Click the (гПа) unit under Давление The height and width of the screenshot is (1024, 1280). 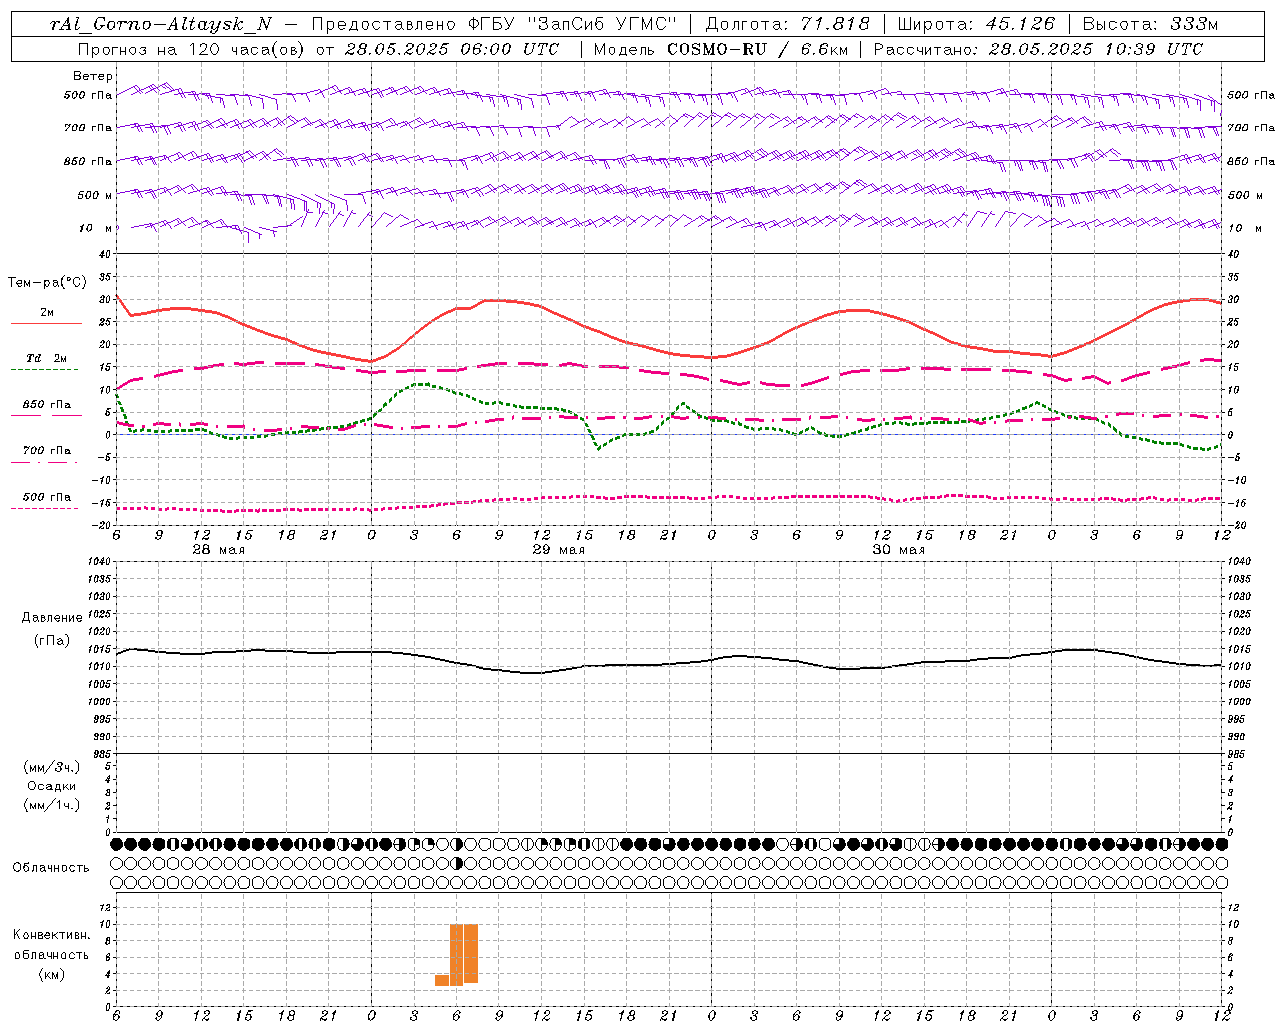pyautogui.click(x=52, y=641)
